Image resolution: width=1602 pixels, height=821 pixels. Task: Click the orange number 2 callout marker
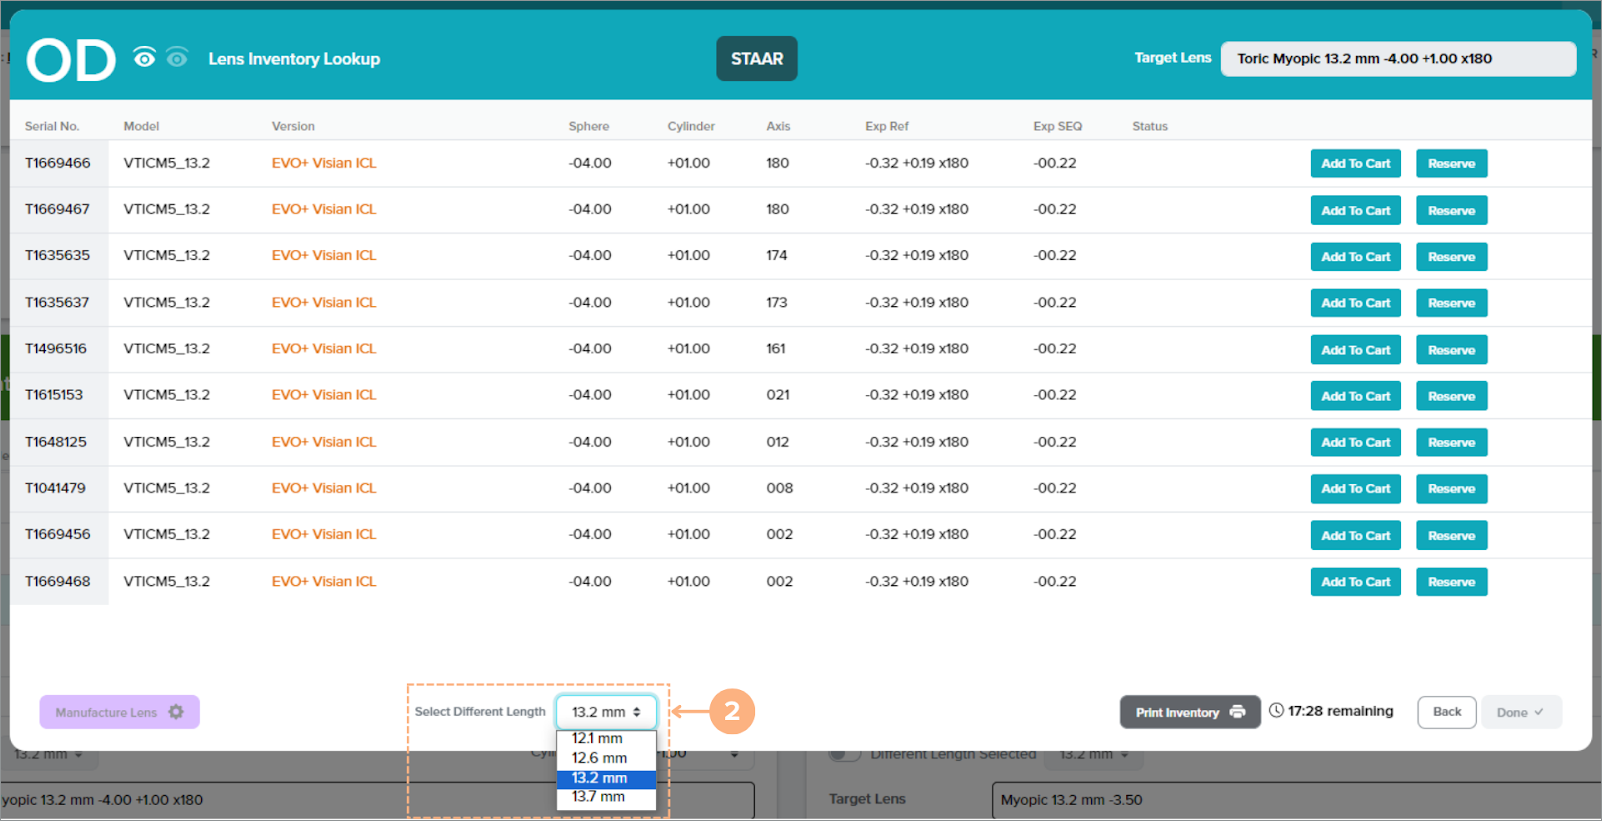[731, 711]
